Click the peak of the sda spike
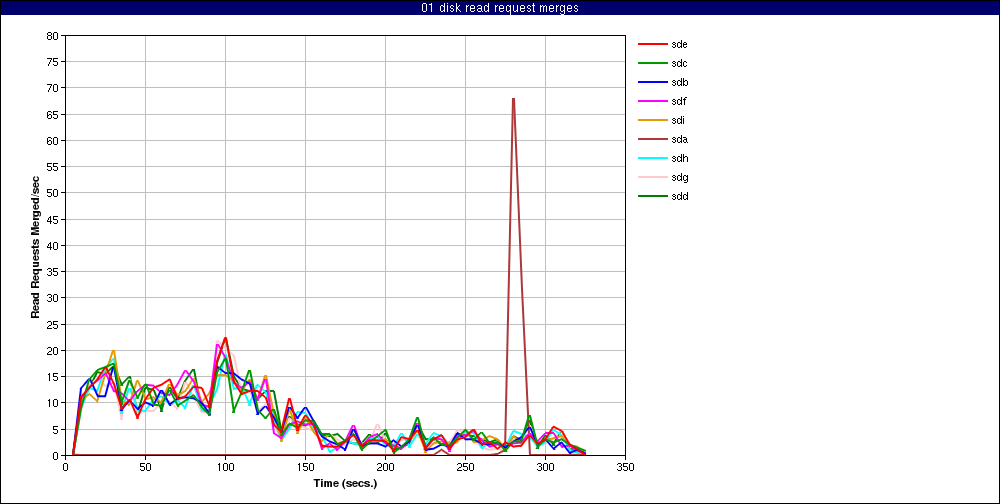The image size is (1000, 504). tap(513, 99)
